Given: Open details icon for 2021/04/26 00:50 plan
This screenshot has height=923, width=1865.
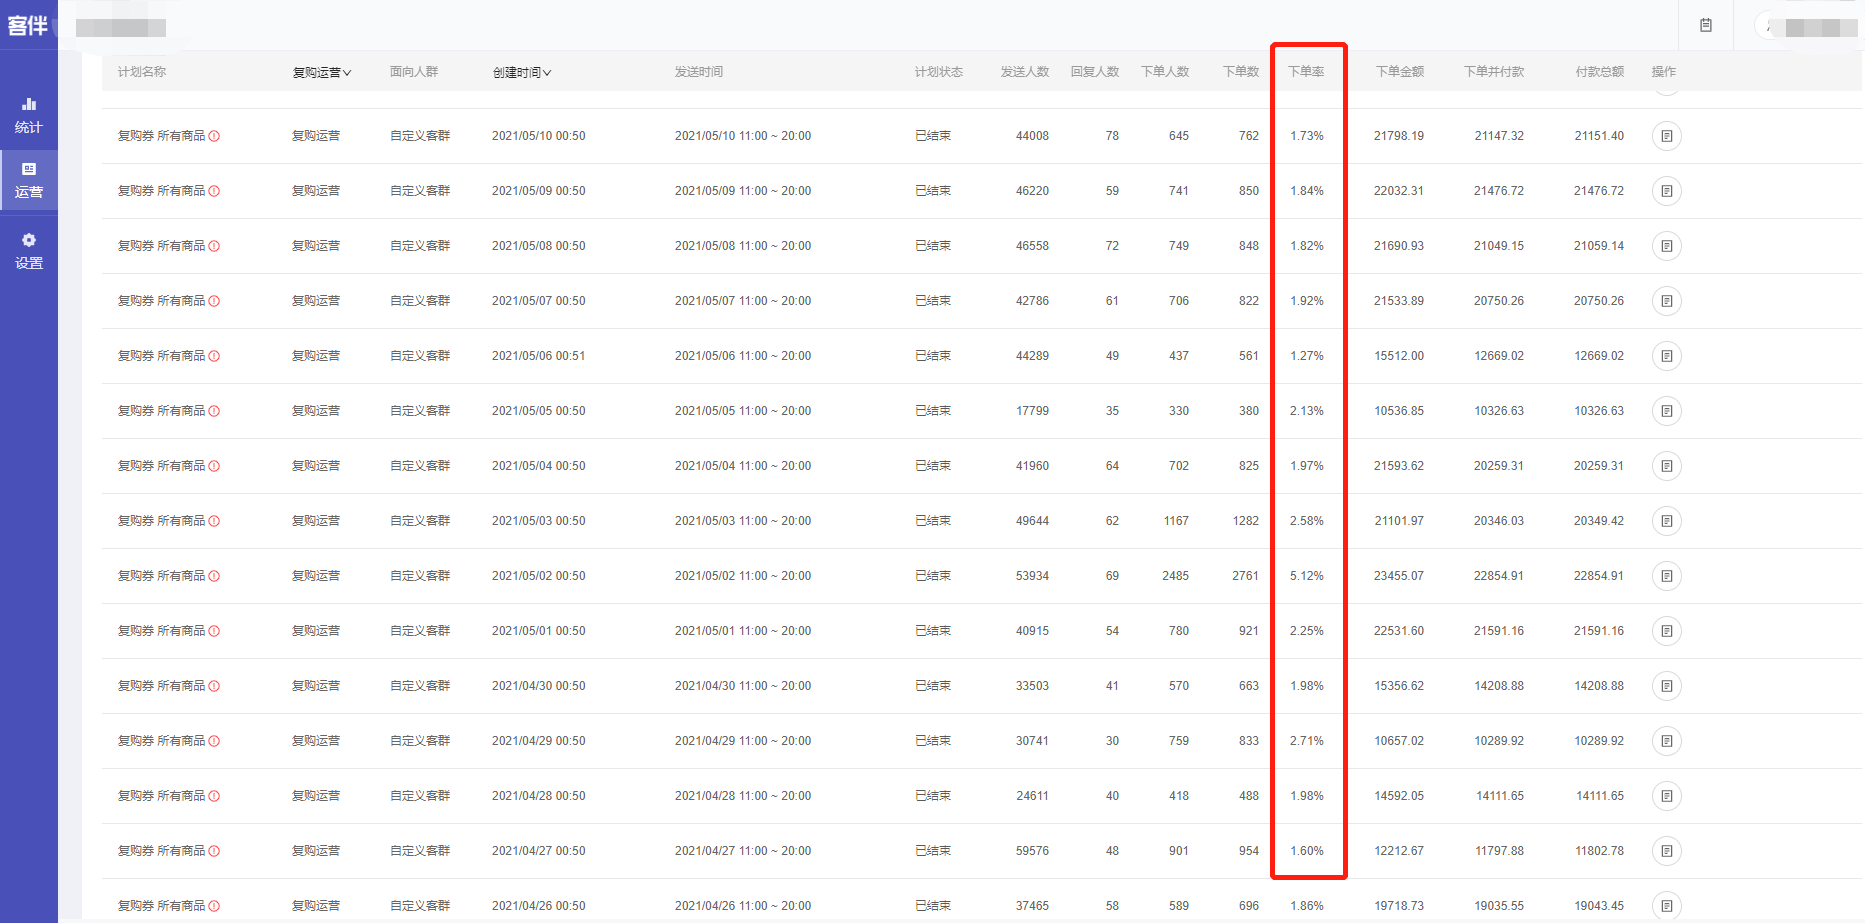Looking at the screenshot, I should coord(1666,906).
